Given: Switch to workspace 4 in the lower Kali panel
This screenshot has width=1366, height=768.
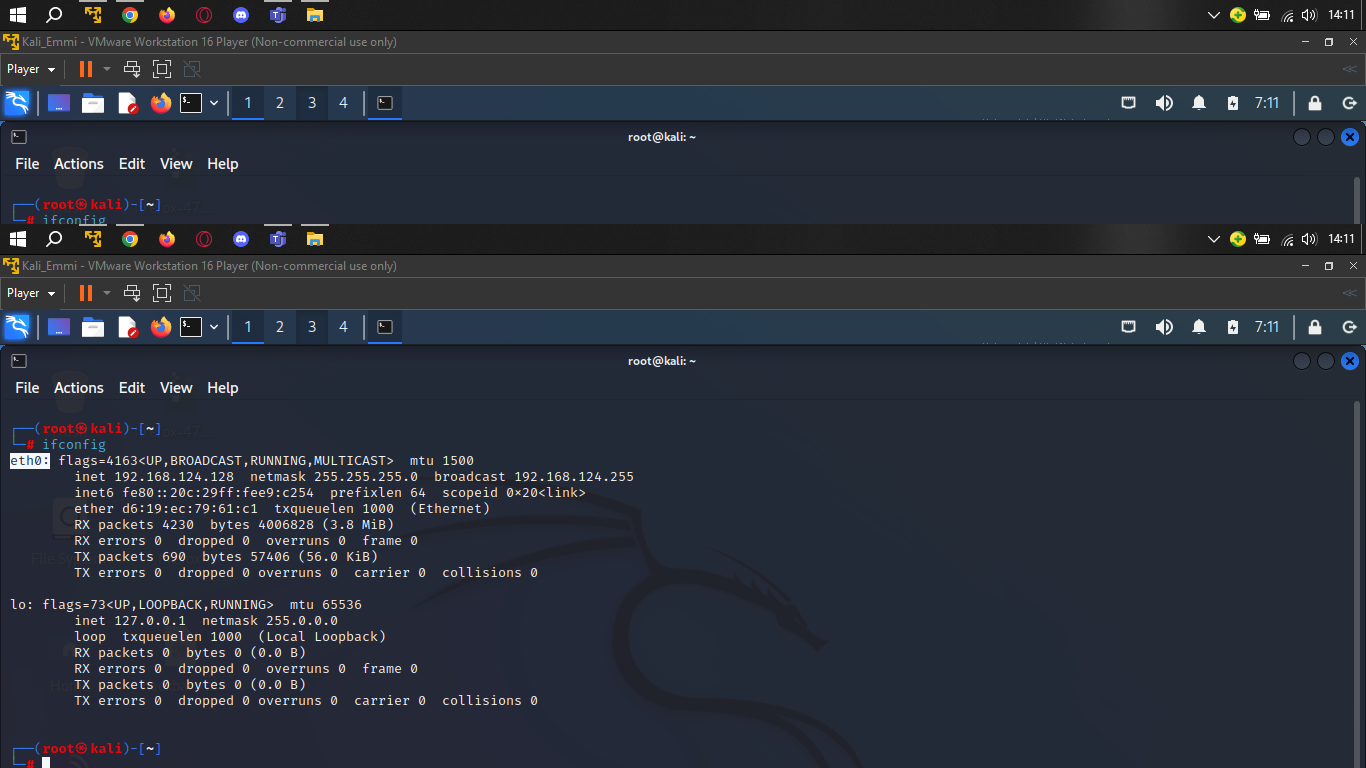Looking at the screenshot, I should click(344, 327).
